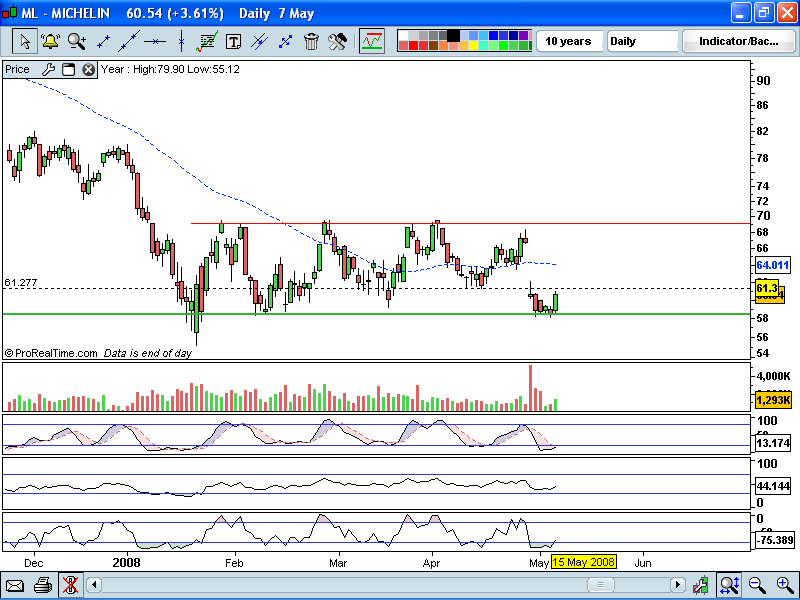Click the 13.174 stochastic value label
Viewport: 800px width, 600px height.
[x=773, y=443]
